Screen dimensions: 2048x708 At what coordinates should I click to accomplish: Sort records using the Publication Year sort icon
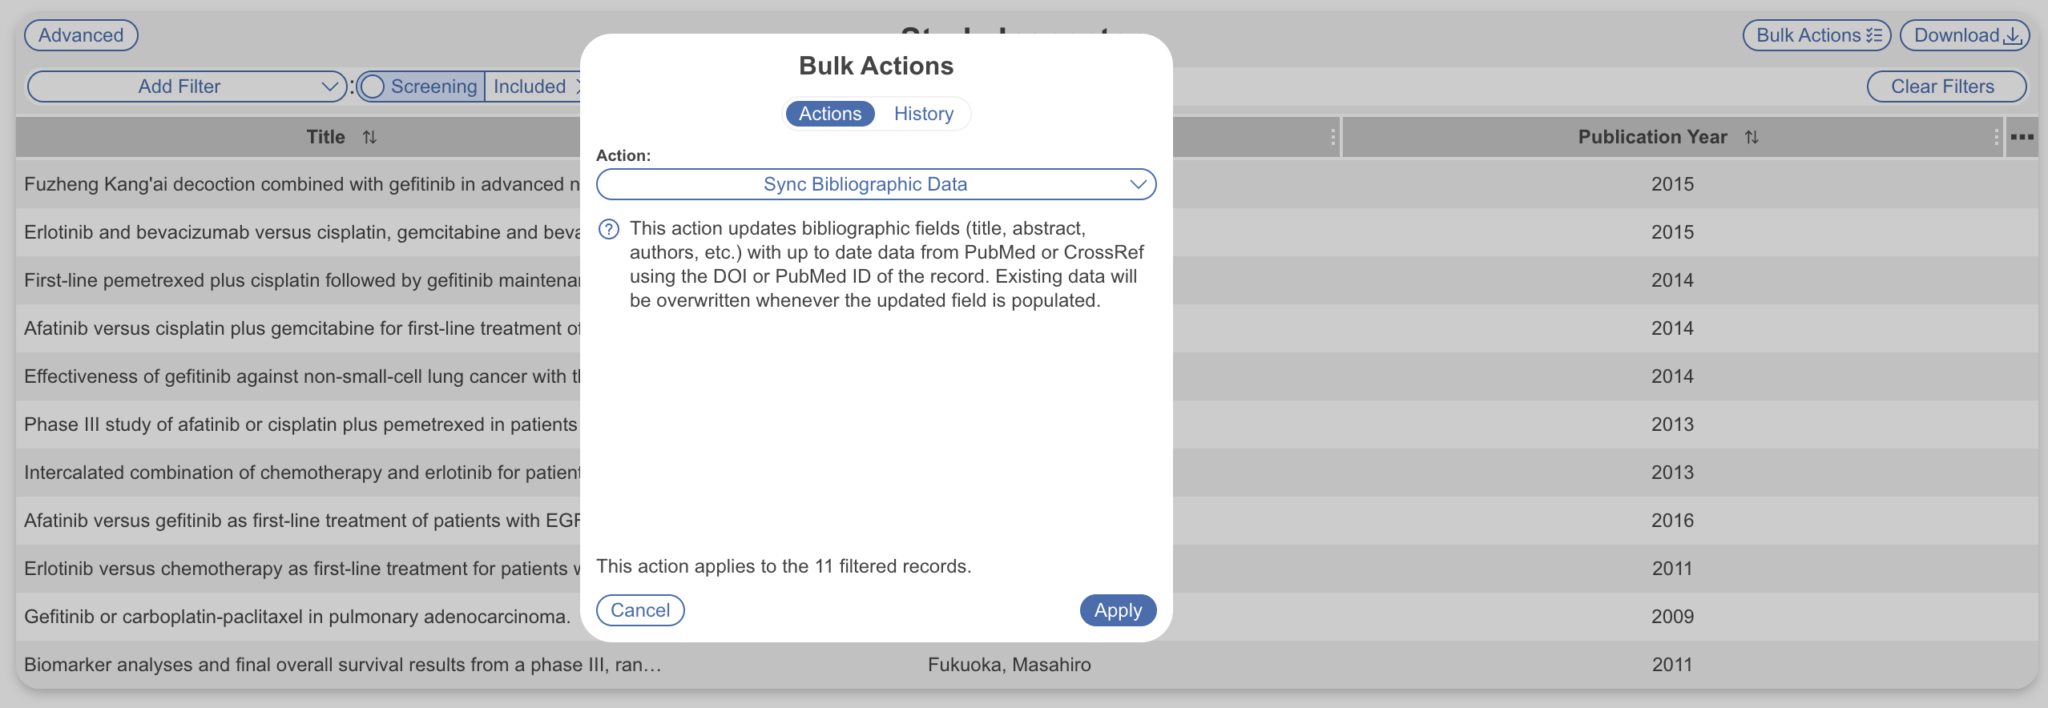tap(1751, 137)
